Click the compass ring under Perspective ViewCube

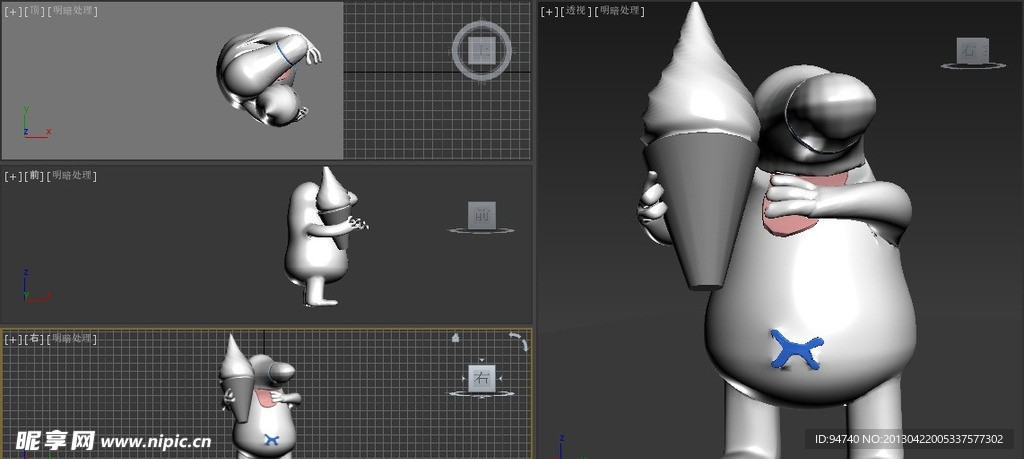point(972,66)
